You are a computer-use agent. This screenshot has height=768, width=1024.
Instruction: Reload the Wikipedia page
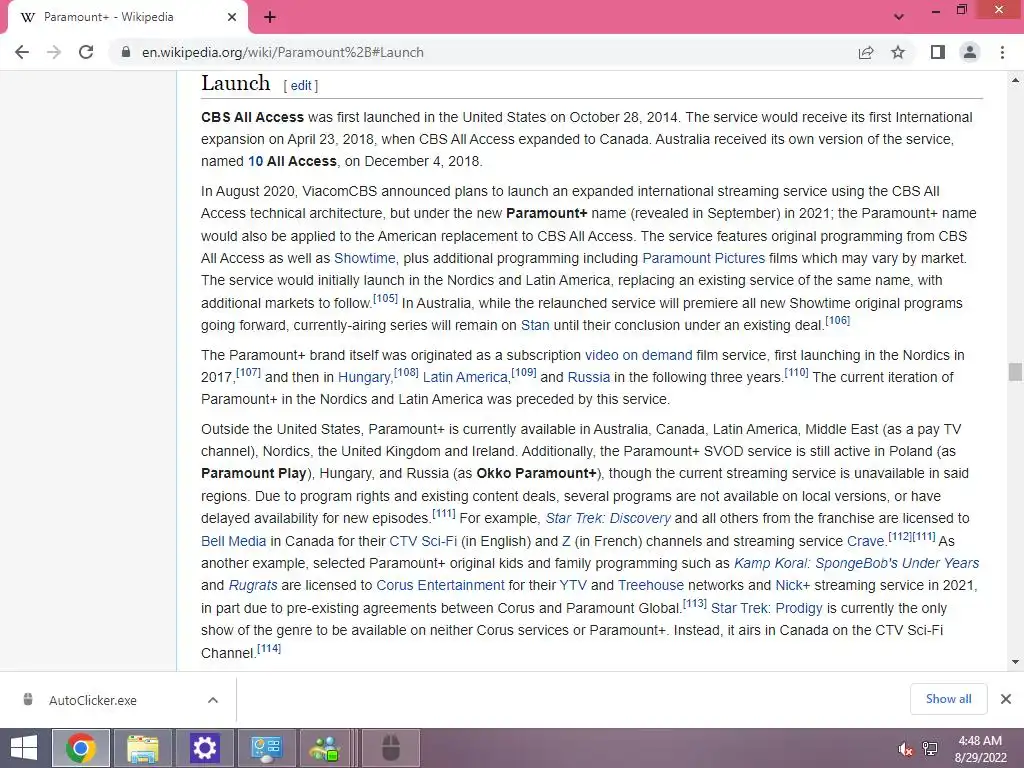point(86,52)
